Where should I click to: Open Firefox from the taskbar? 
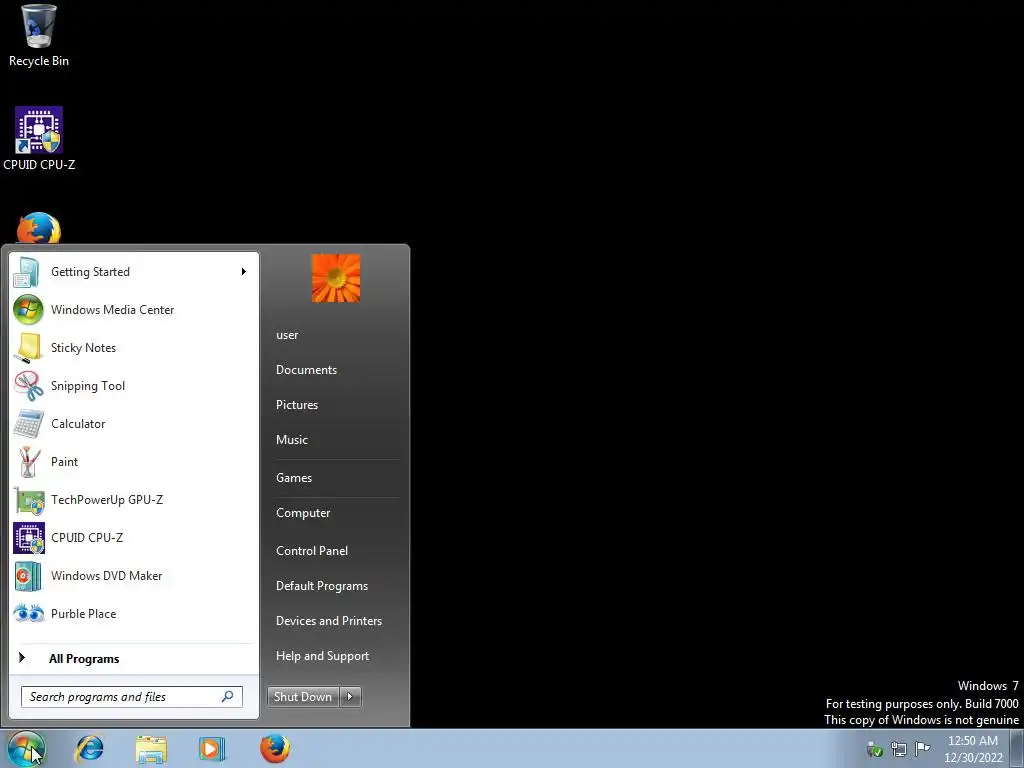coord(275,748)
